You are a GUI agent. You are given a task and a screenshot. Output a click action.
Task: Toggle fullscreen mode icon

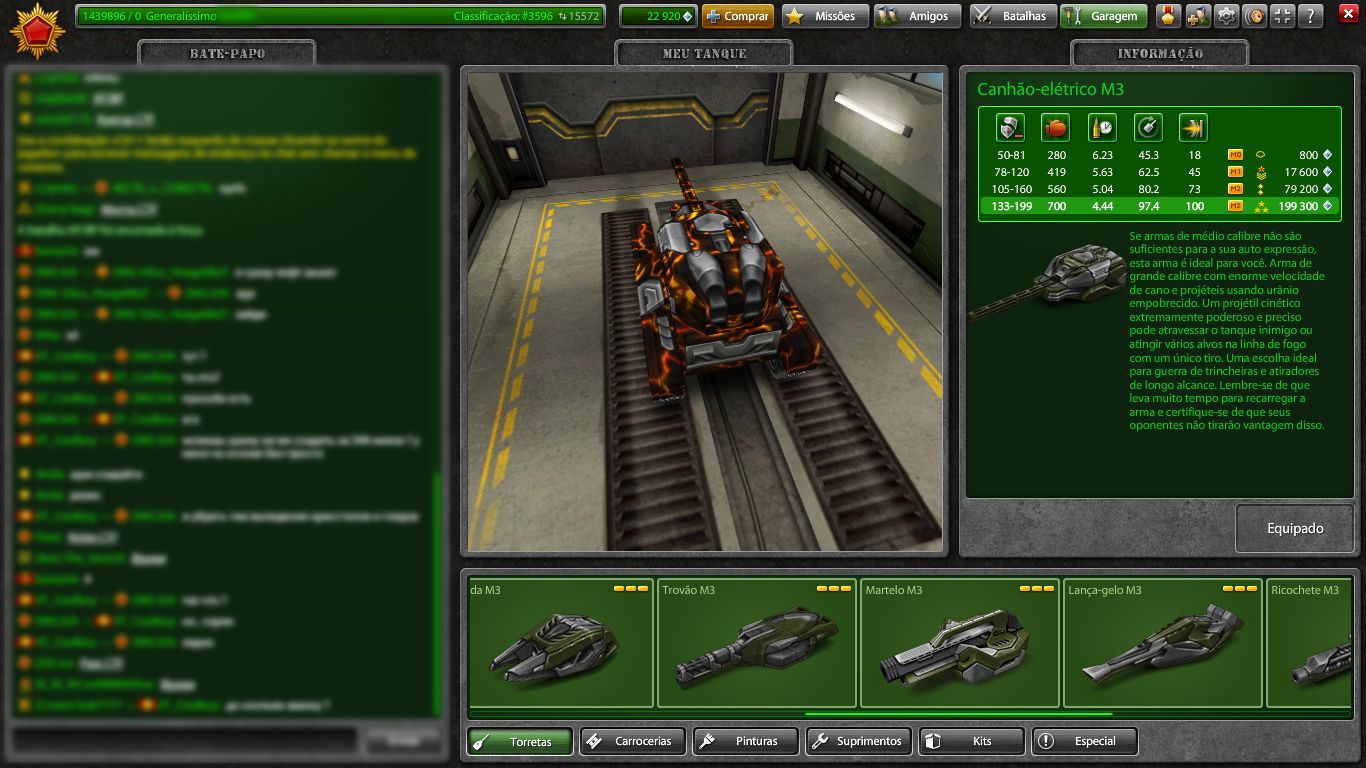pos(1283,16)
